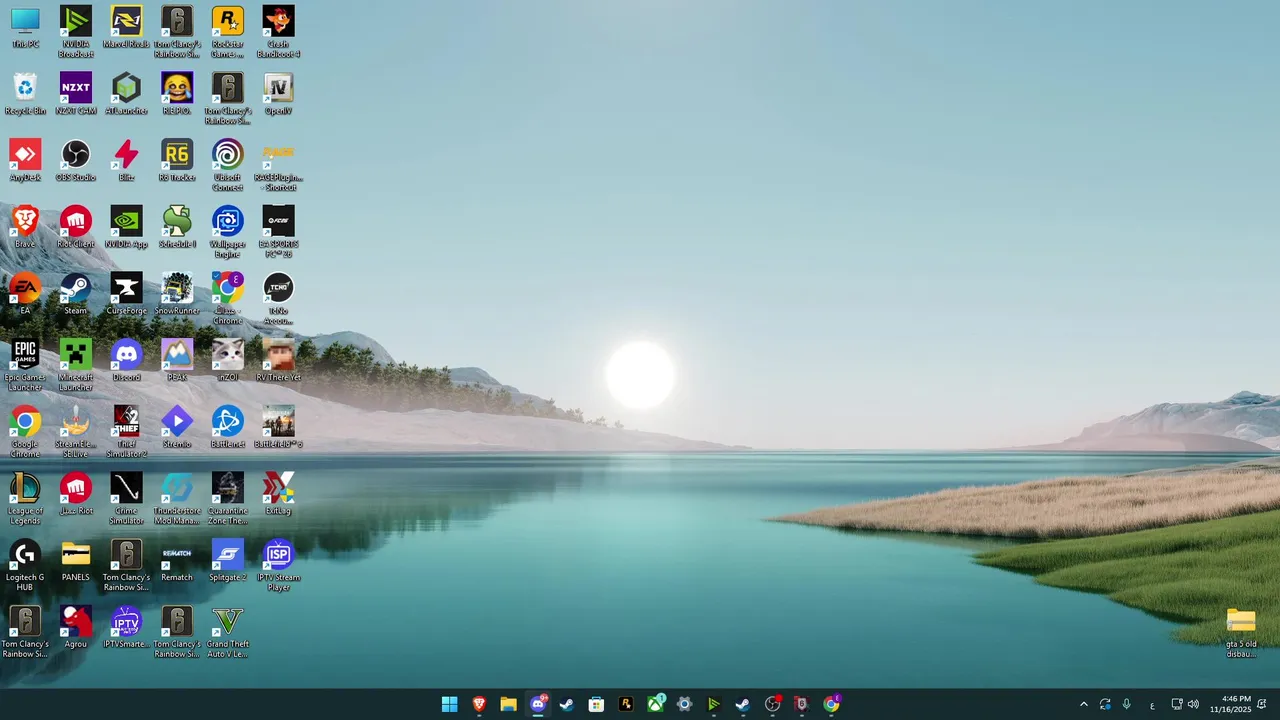Viewport: 1280px width, 720px height.
Task: Open the Marvel Rivals shortcut
Action: coord(126,28)
